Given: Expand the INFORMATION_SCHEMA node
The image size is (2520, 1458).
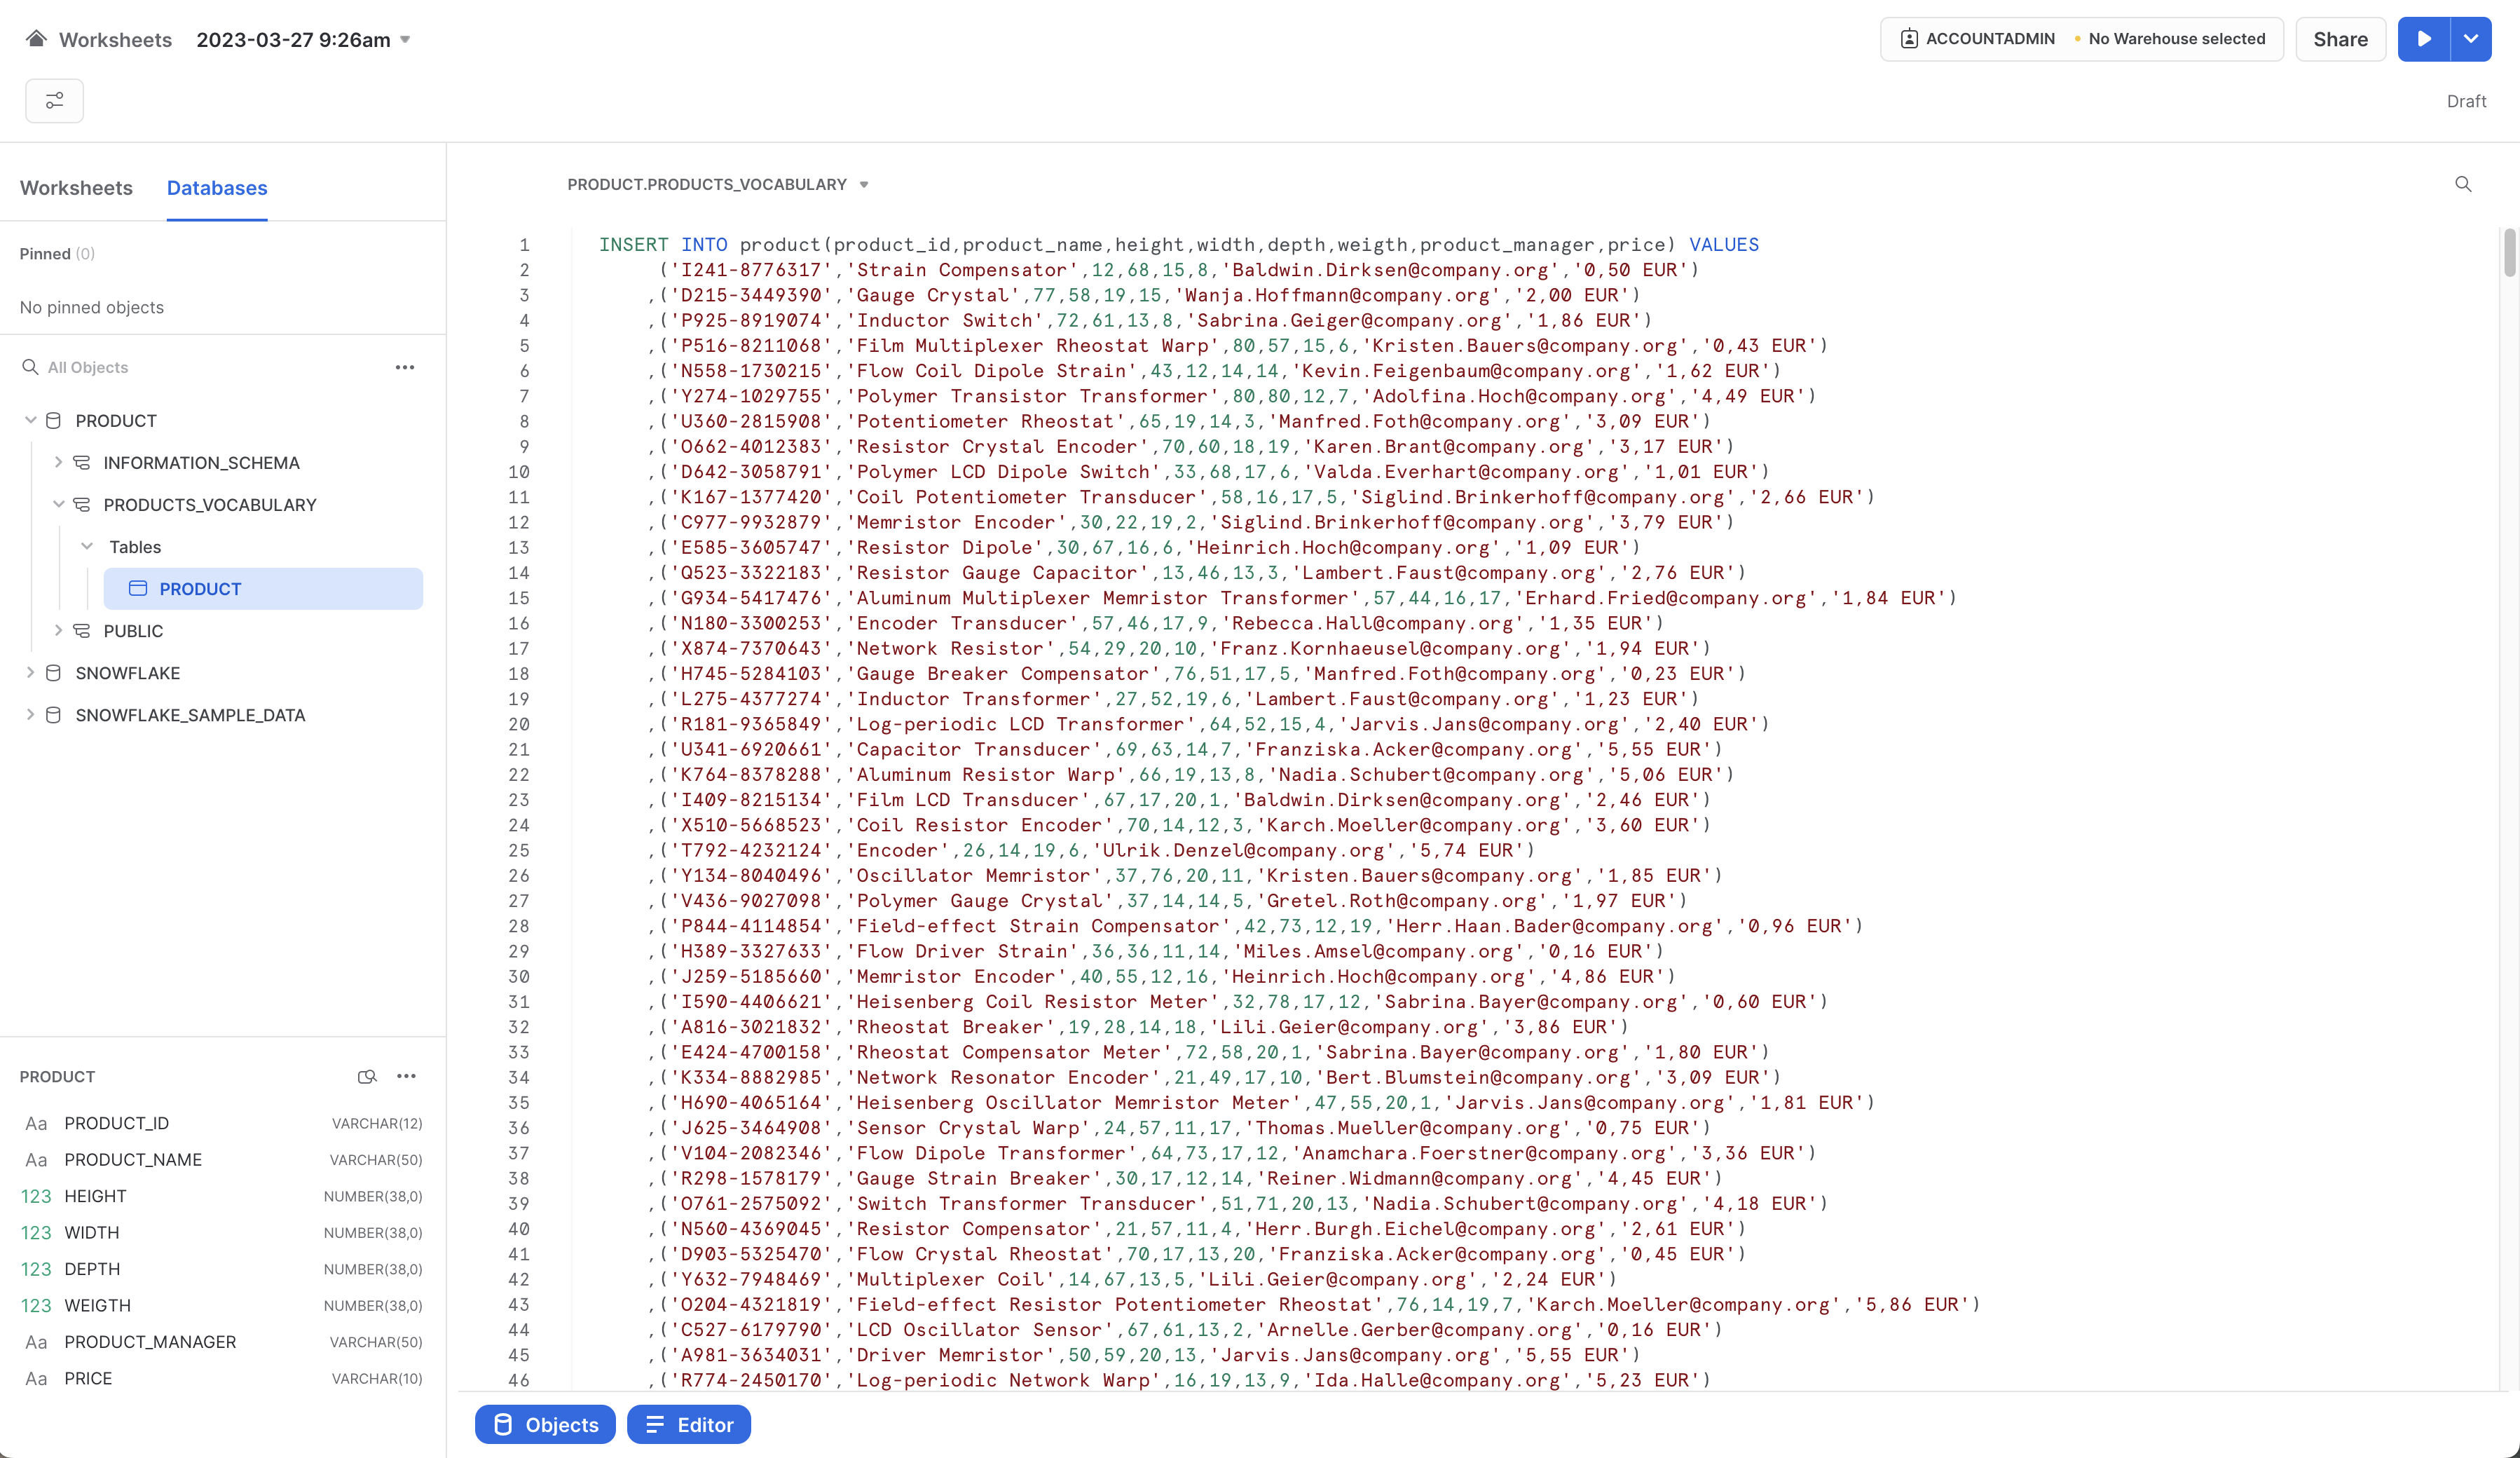Looking at the screenshot, I should (58, 462).
